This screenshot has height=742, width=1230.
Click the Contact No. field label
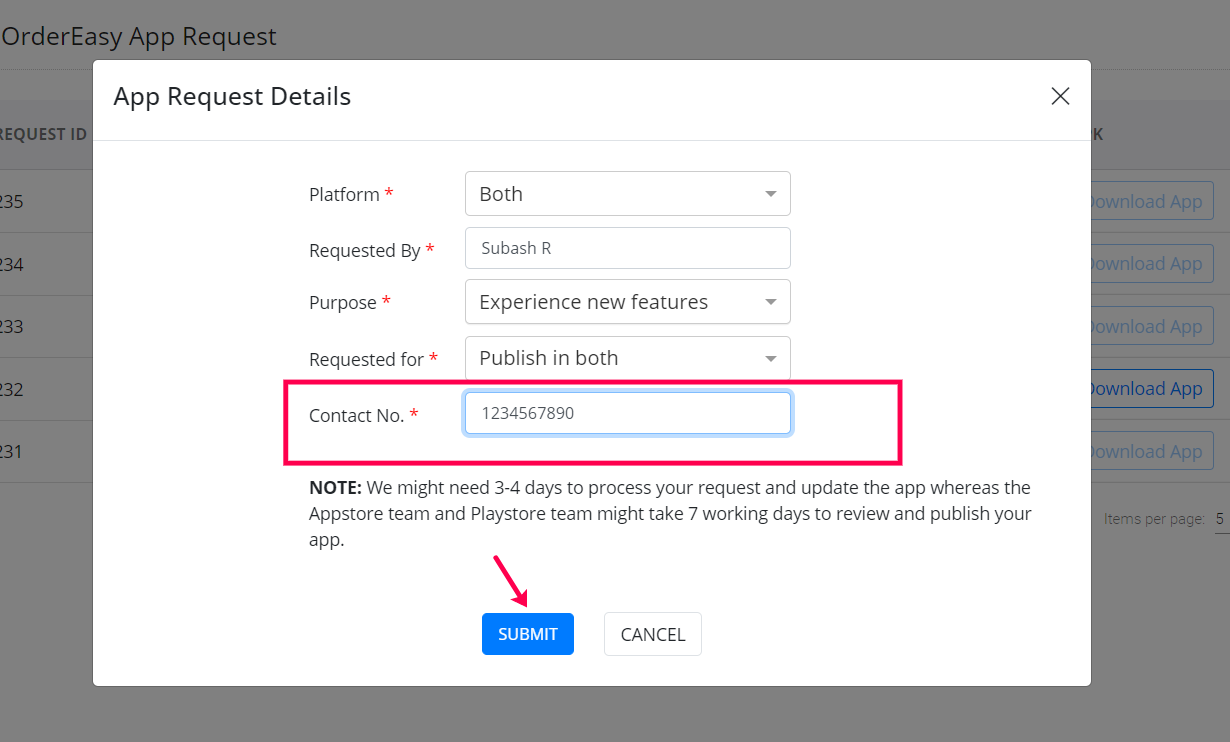(356, 416)
